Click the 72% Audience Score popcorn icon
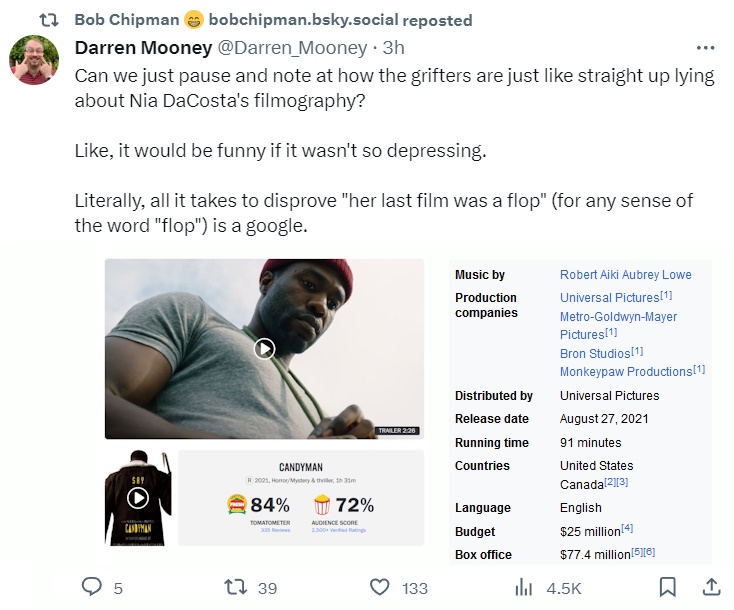 pos(323,505)
